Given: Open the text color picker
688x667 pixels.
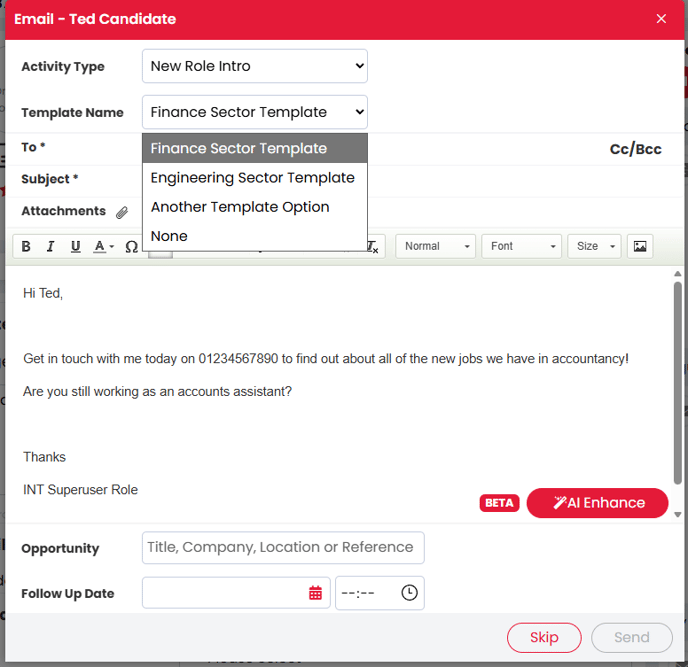Looking at the screenshot, I should (x=103, y=246).
